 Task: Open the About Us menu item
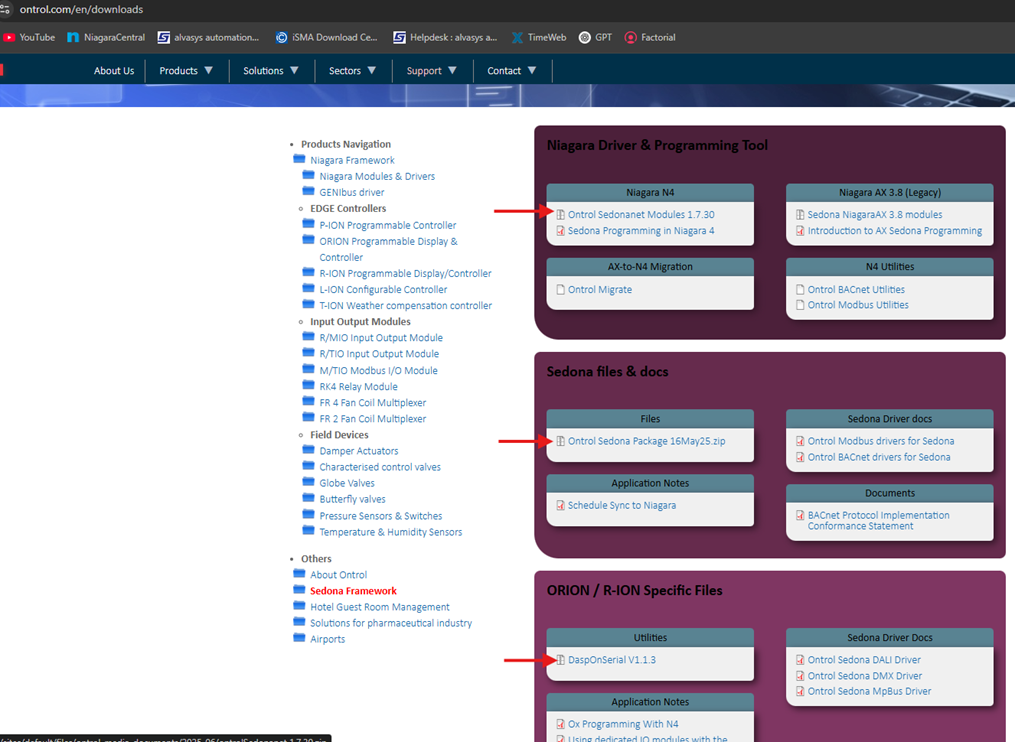(x=114, y=71)
